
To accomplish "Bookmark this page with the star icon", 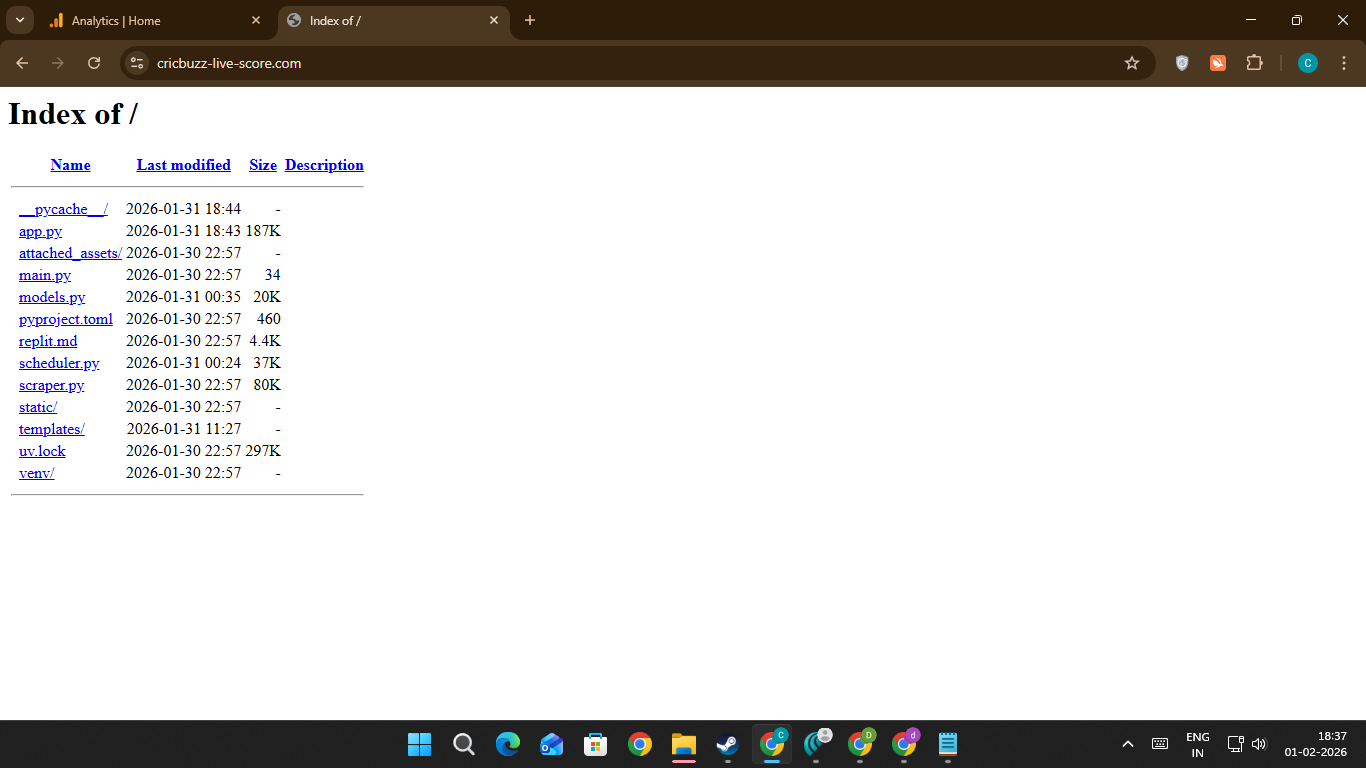I will 1132,63.
